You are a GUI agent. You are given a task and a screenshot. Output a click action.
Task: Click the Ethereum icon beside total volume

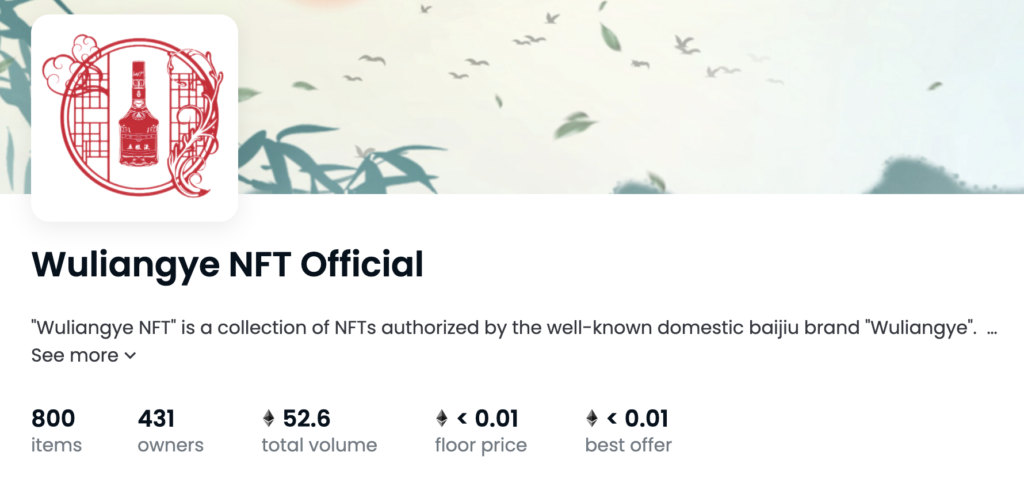pos(268,418)
